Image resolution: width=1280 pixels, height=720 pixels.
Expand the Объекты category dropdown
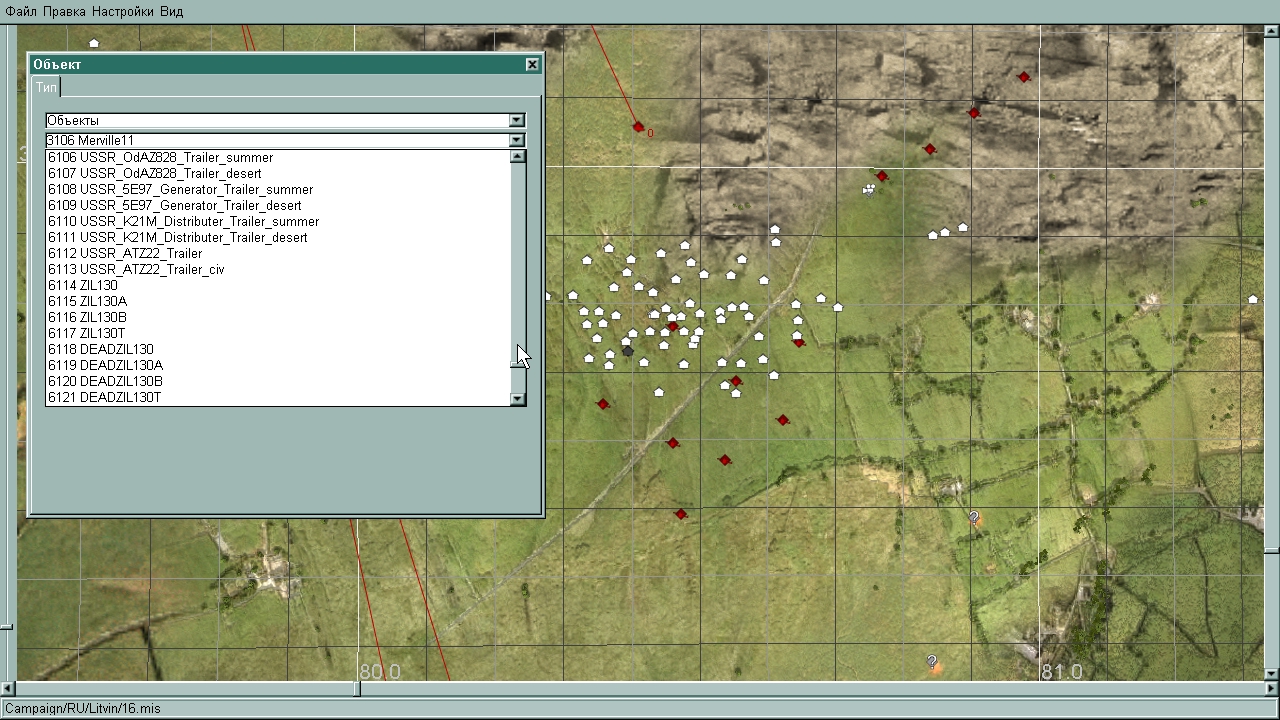516,121
